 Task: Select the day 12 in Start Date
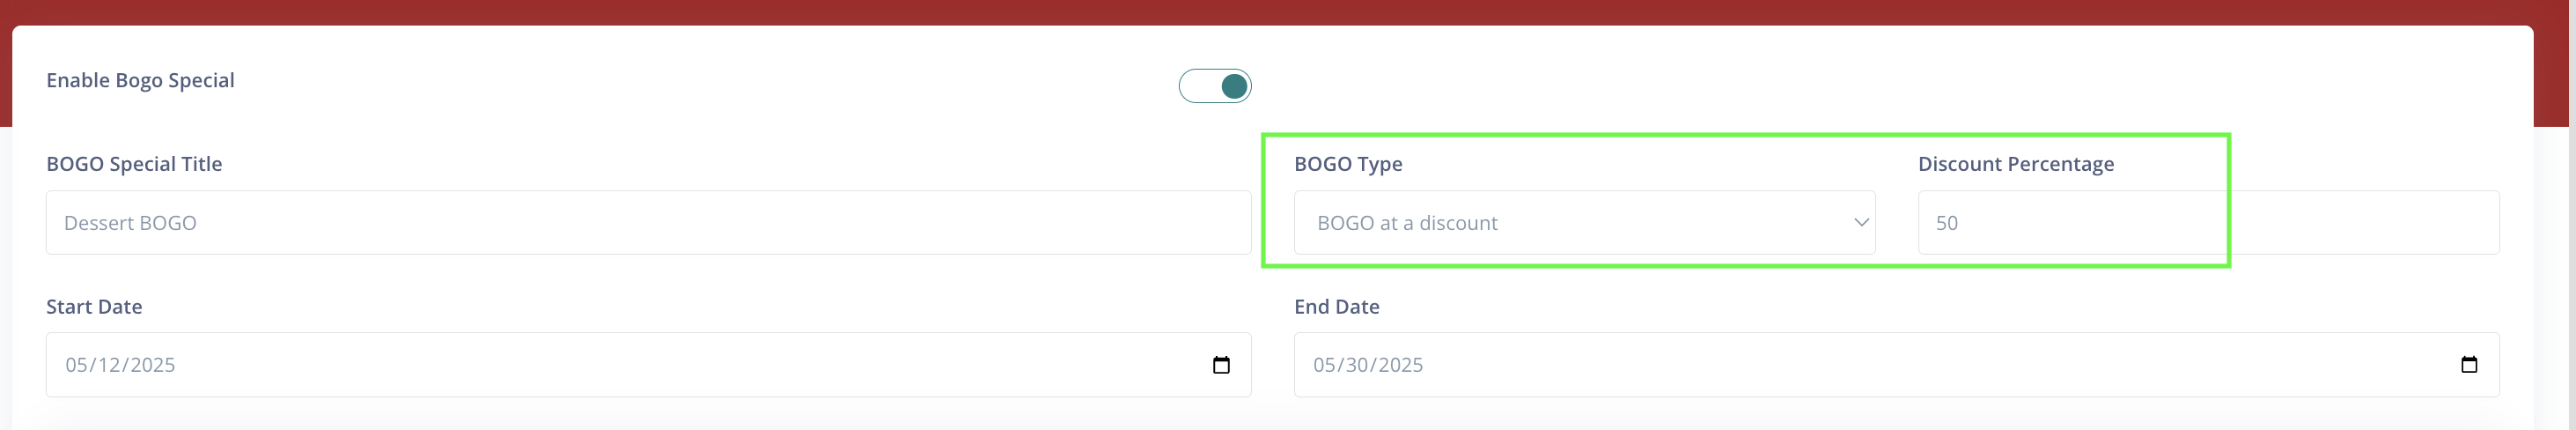click(x=109, y=365)
